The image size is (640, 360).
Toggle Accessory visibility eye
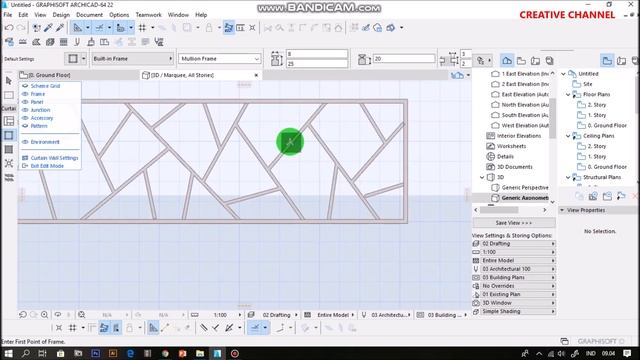[x=25, y=118]
